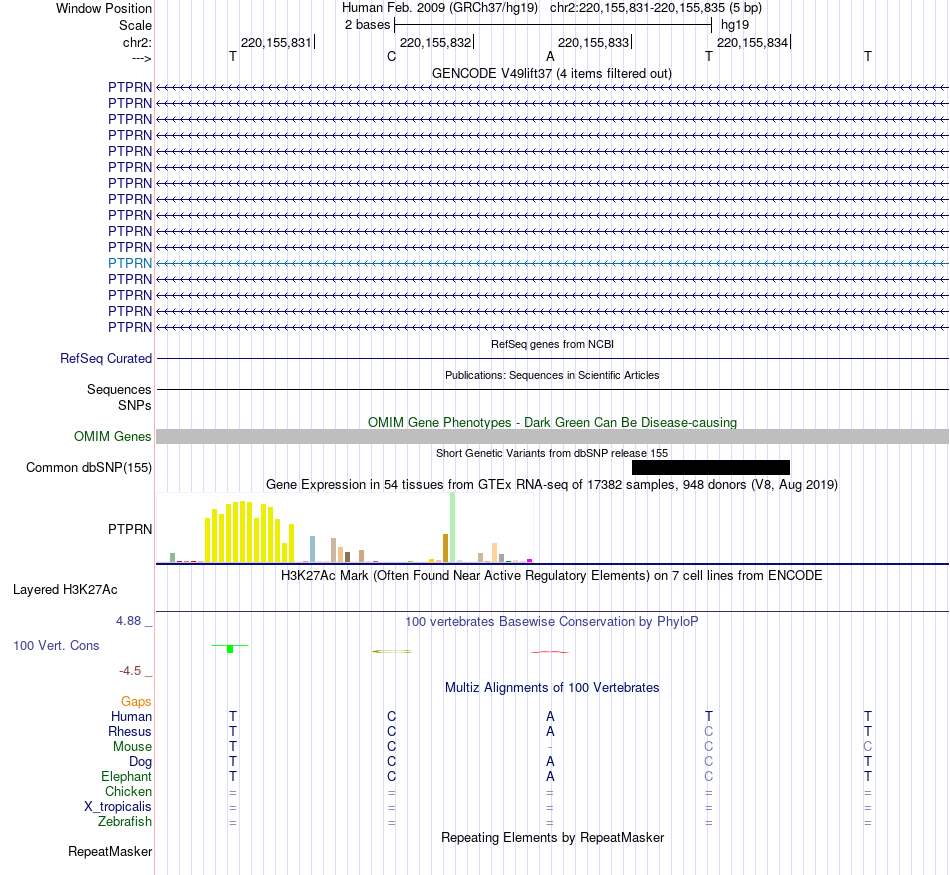The width and height of the screenshot is (950, 875).
Task: Click the orange Gaps label
Action: (136, 701)
